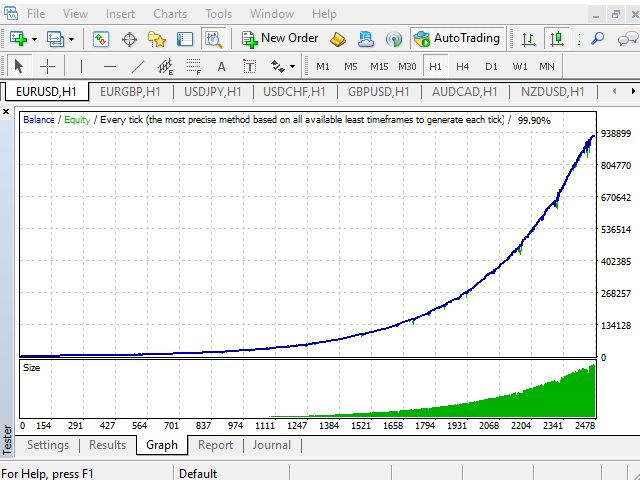Open the Navigator star-folder icon
The image size is (640, 480).
[157, 40]
